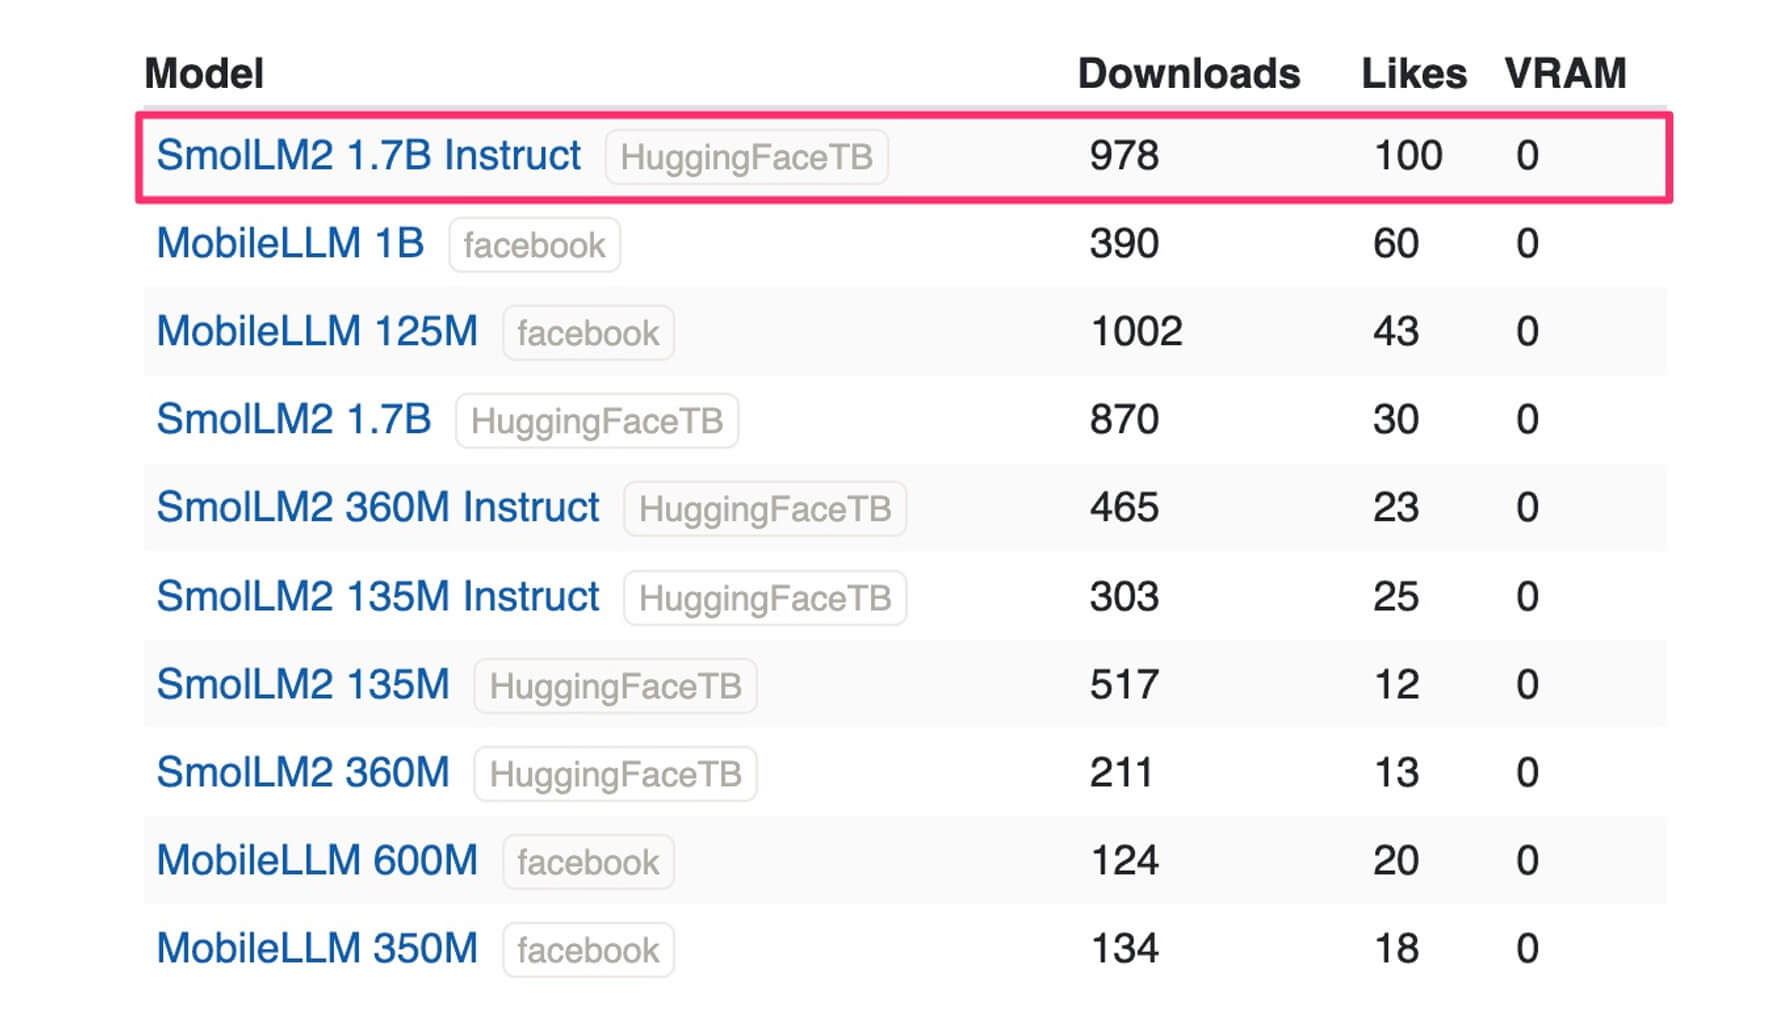Click HuggingFaceTB tag beside SmolLM2 135M Instruct
The width and height of the screenshot is (1792, 1024).
coord(765,598)
